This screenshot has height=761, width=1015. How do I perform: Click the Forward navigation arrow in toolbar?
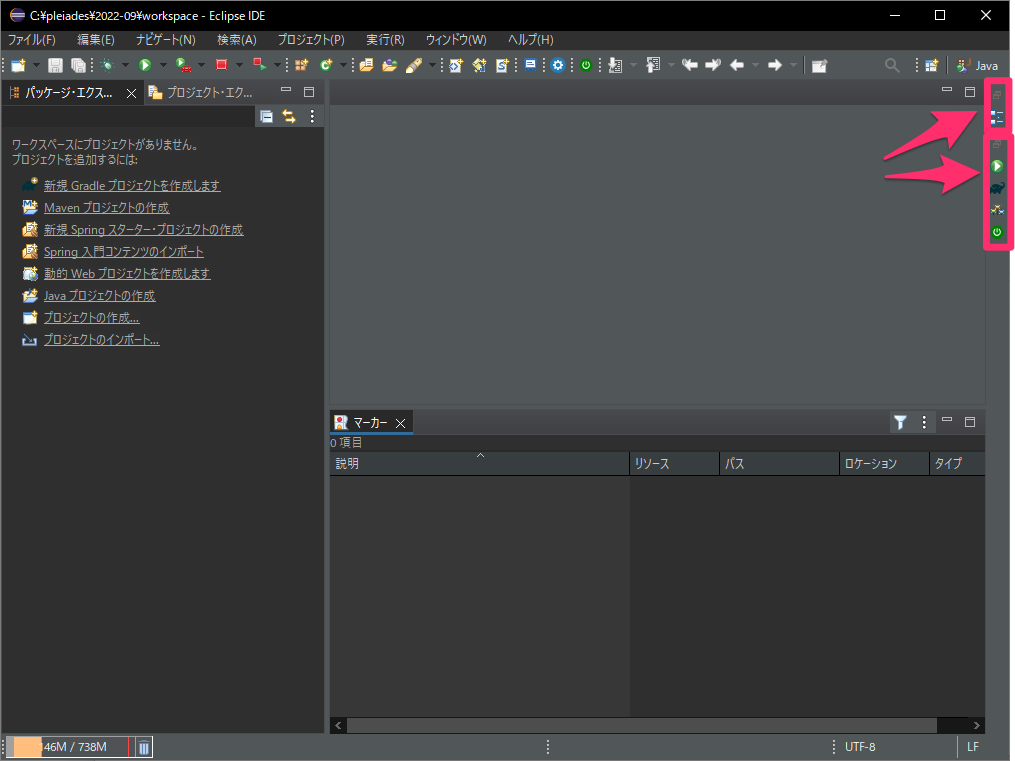click(774, 65)
